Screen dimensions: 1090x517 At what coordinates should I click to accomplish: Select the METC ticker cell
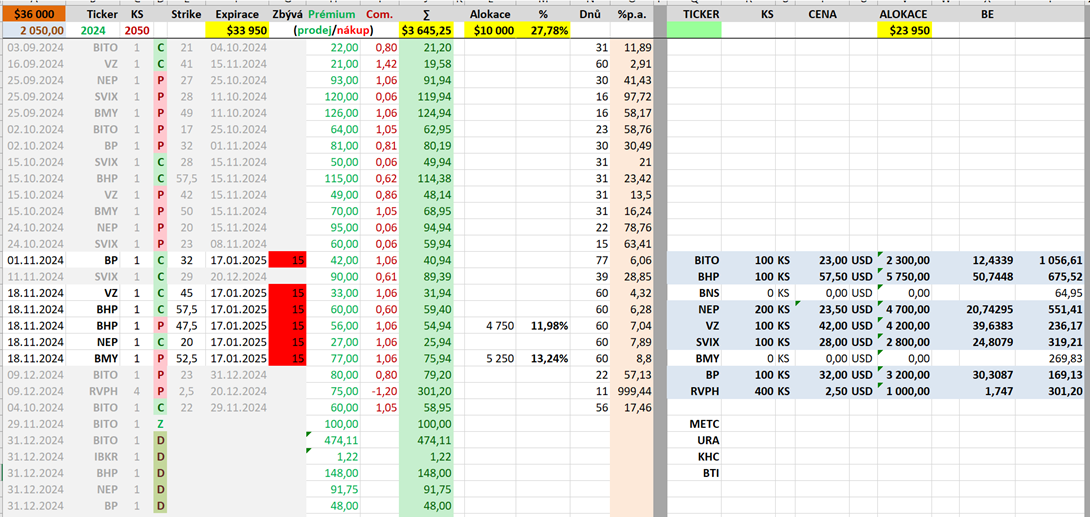(x=705, y=424)
